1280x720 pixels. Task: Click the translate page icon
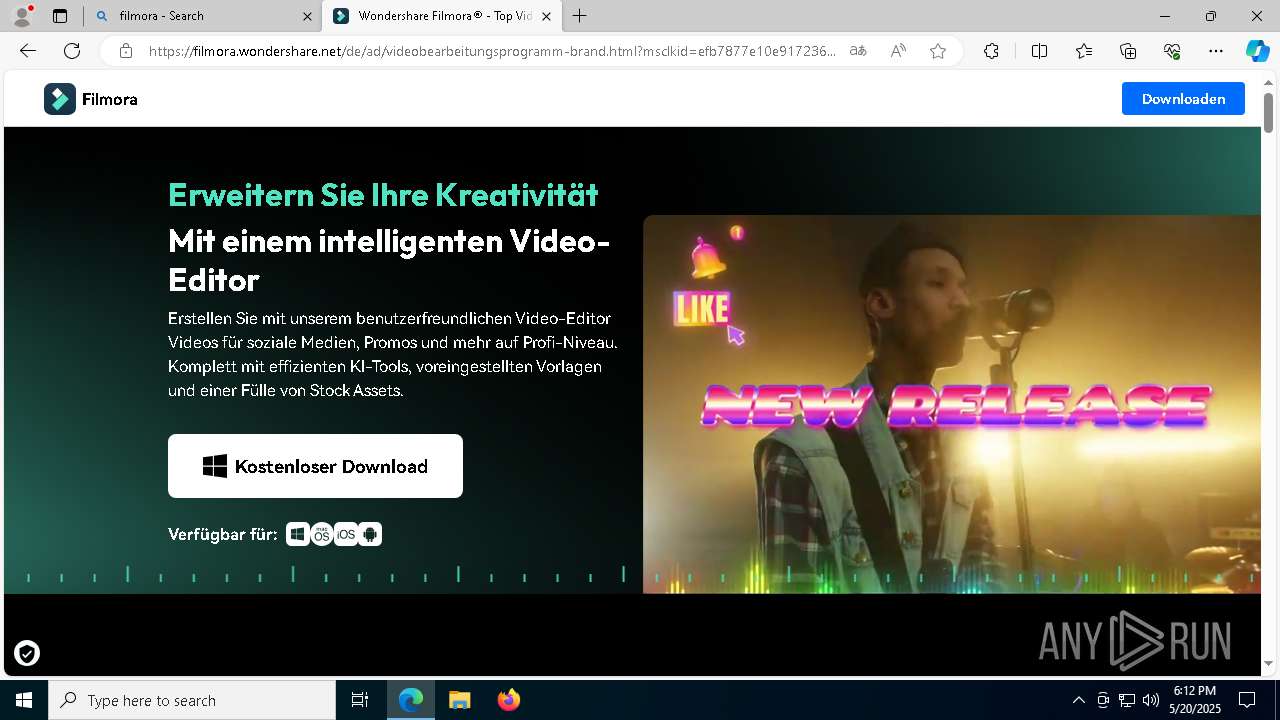pyautogui.click(x=858, y=51)
